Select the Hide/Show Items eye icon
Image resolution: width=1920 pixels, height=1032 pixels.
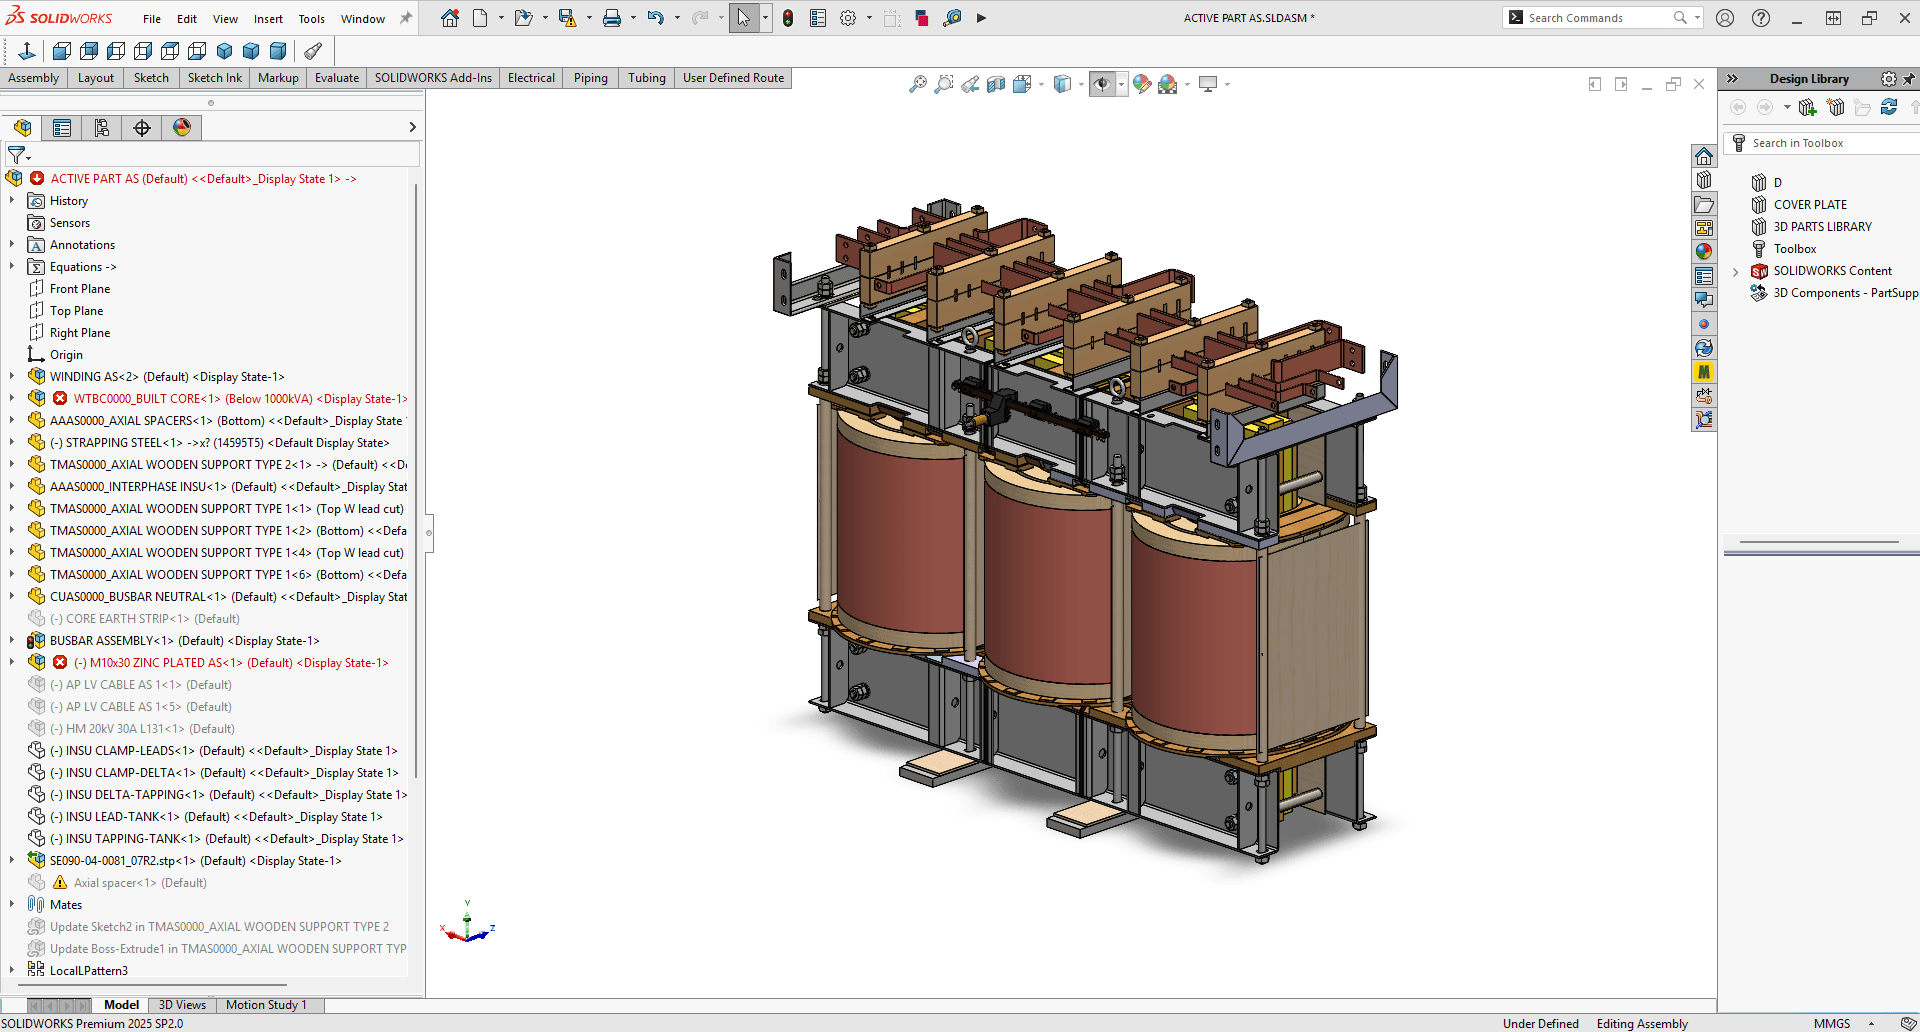[x=1103, y=84]
